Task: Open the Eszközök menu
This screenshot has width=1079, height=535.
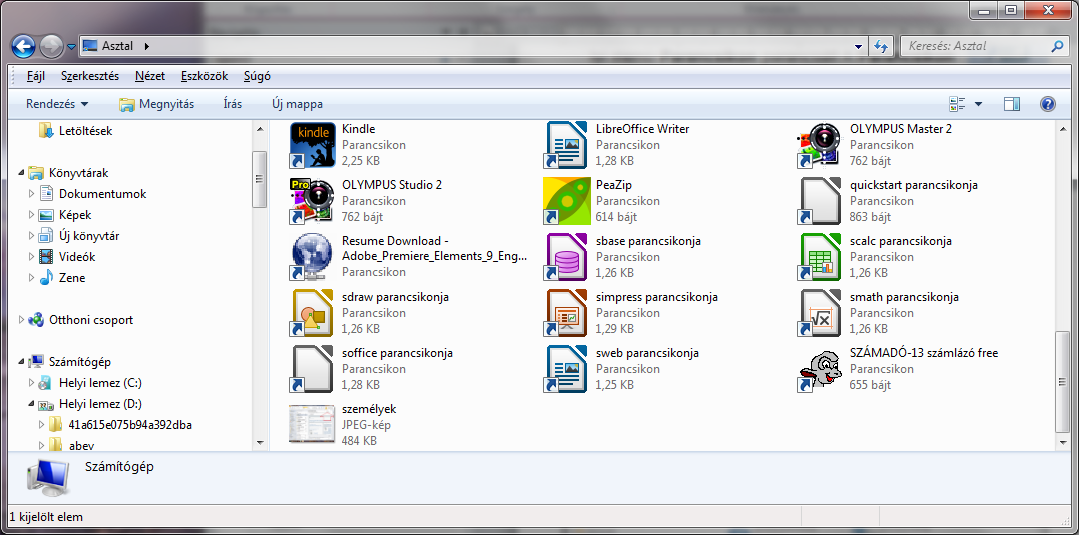Action: [x=204, y=76]
